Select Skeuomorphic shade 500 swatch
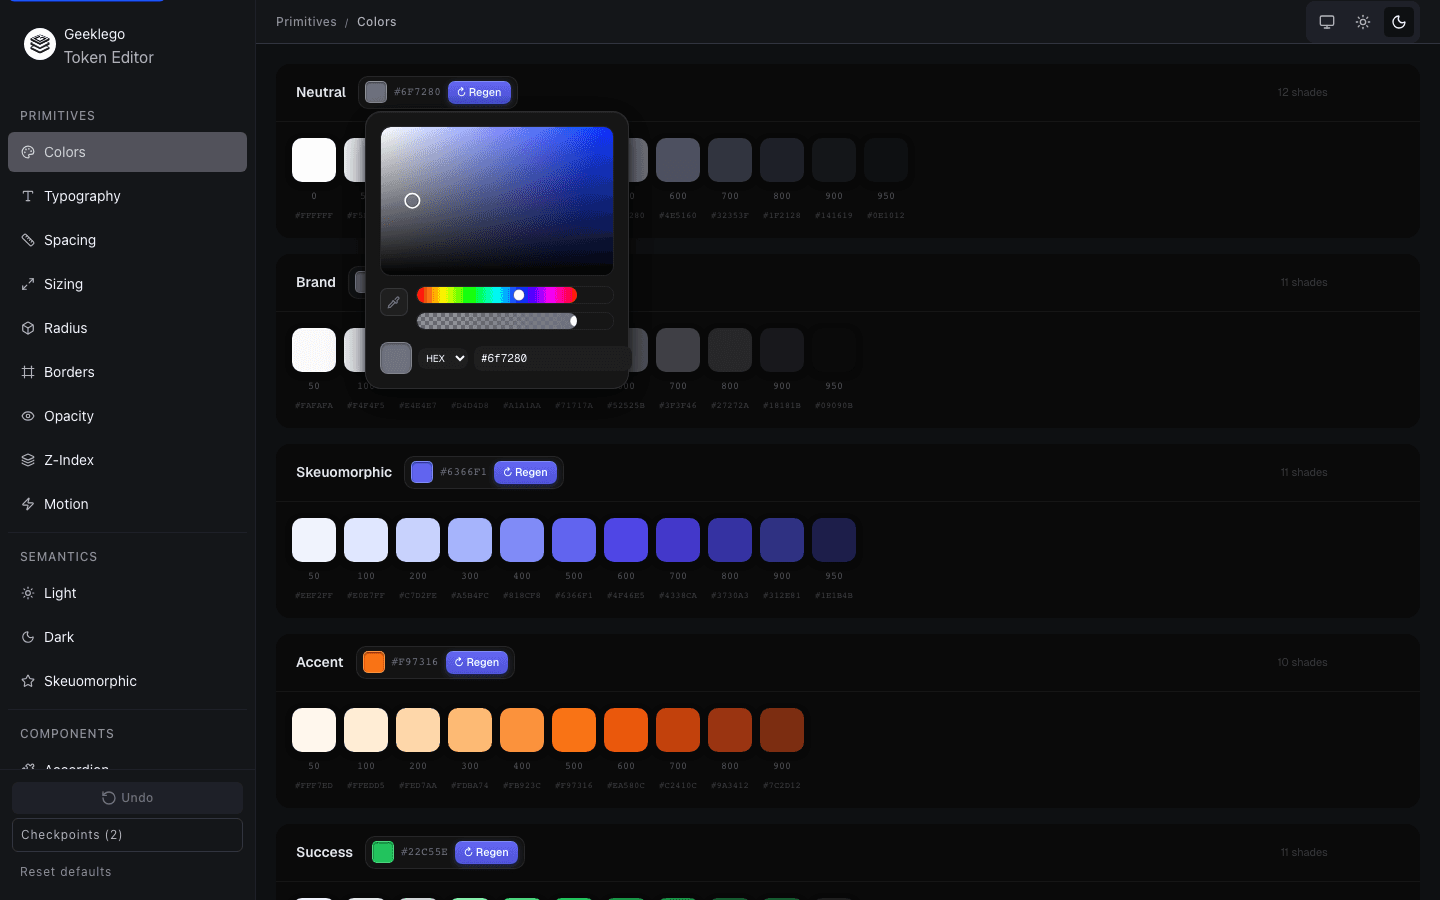Viewport: 1440px width, 900px height. pos(574,540)
